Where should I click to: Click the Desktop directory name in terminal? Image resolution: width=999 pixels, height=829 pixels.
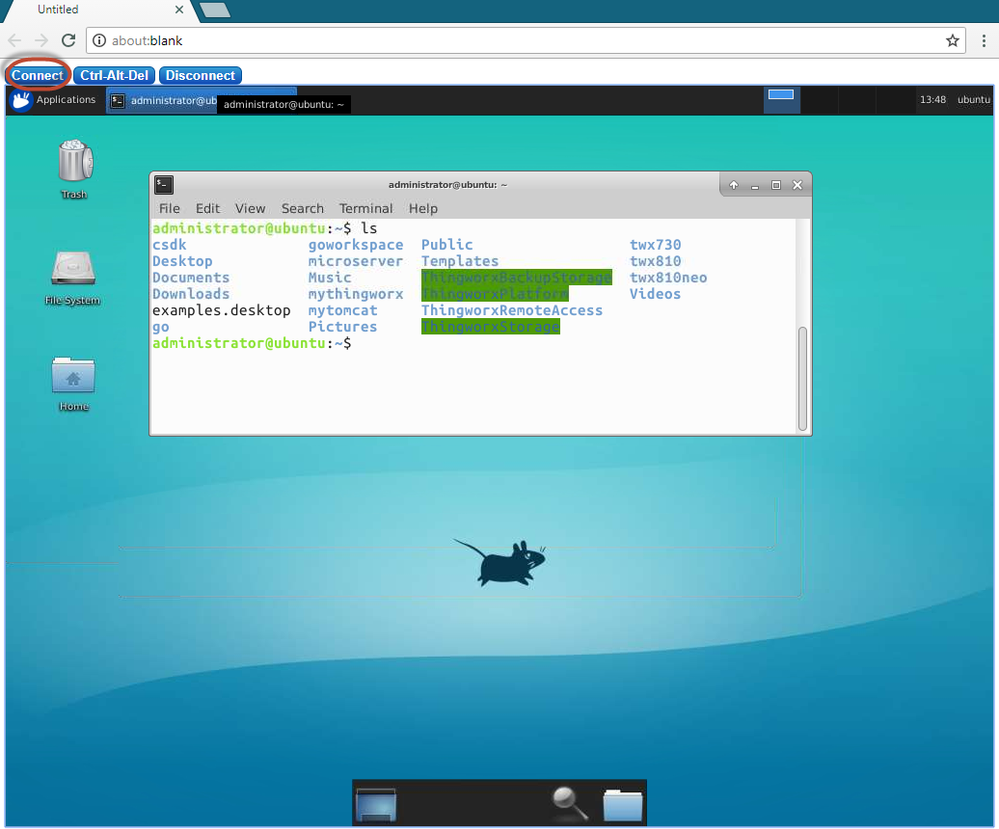pos(182,261)
